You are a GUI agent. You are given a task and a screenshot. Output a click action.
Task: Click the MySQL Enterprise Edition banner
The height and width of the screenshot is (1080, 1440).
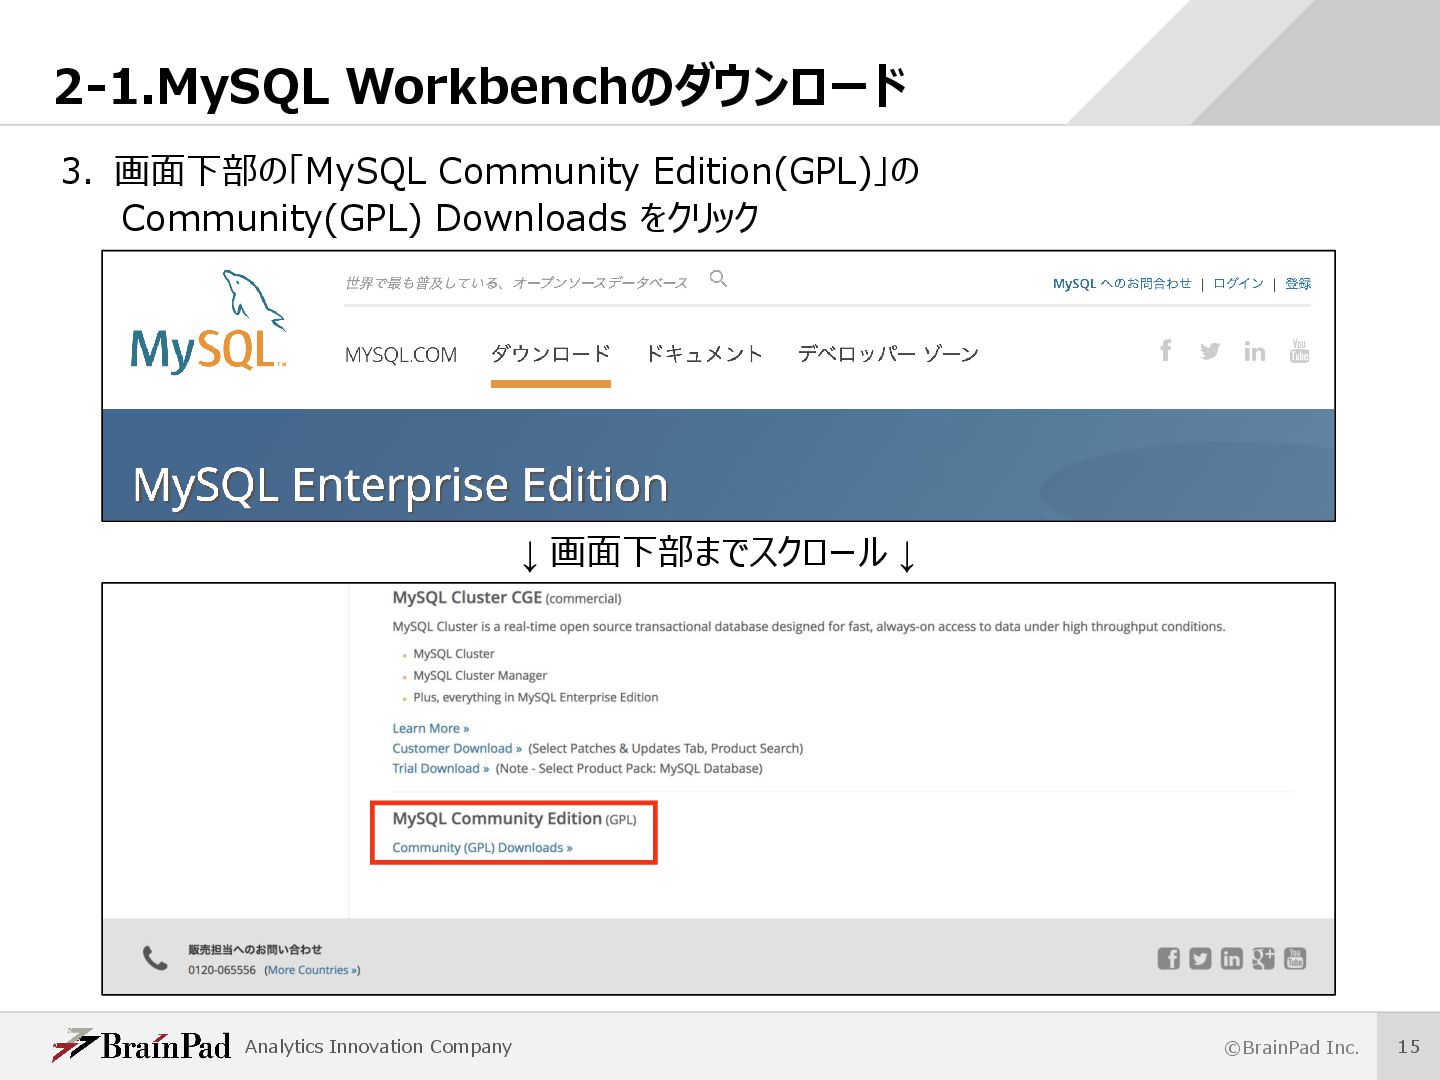[x=718, y=465]
